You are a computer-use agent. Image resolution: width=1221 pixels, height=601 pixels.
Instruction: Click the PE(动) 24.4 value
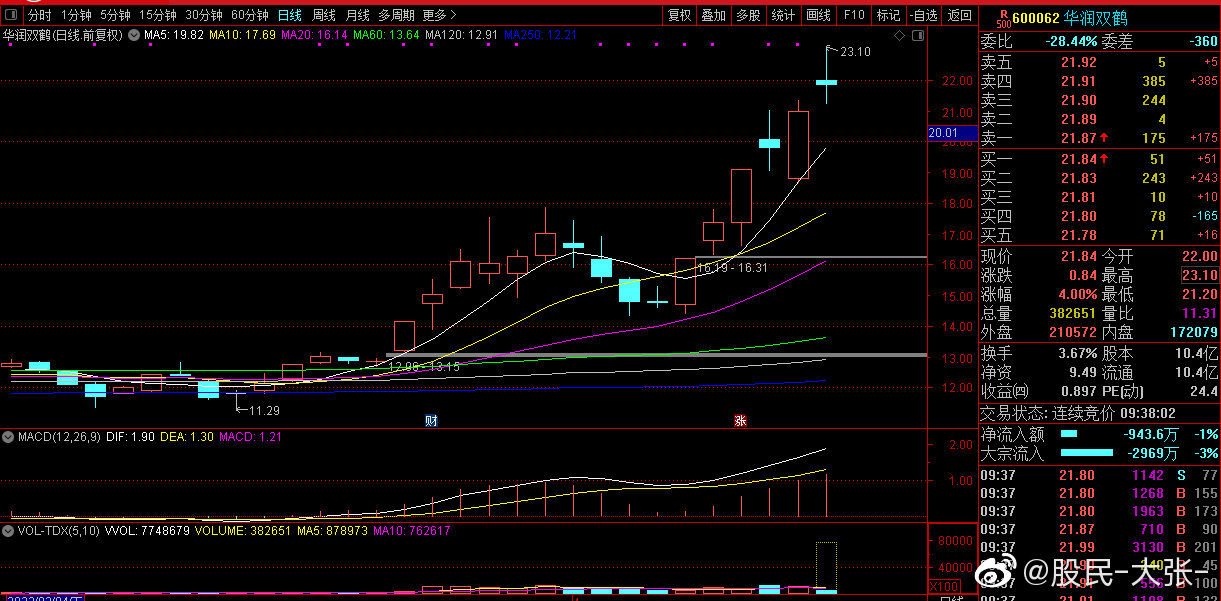coord(1203,391)
